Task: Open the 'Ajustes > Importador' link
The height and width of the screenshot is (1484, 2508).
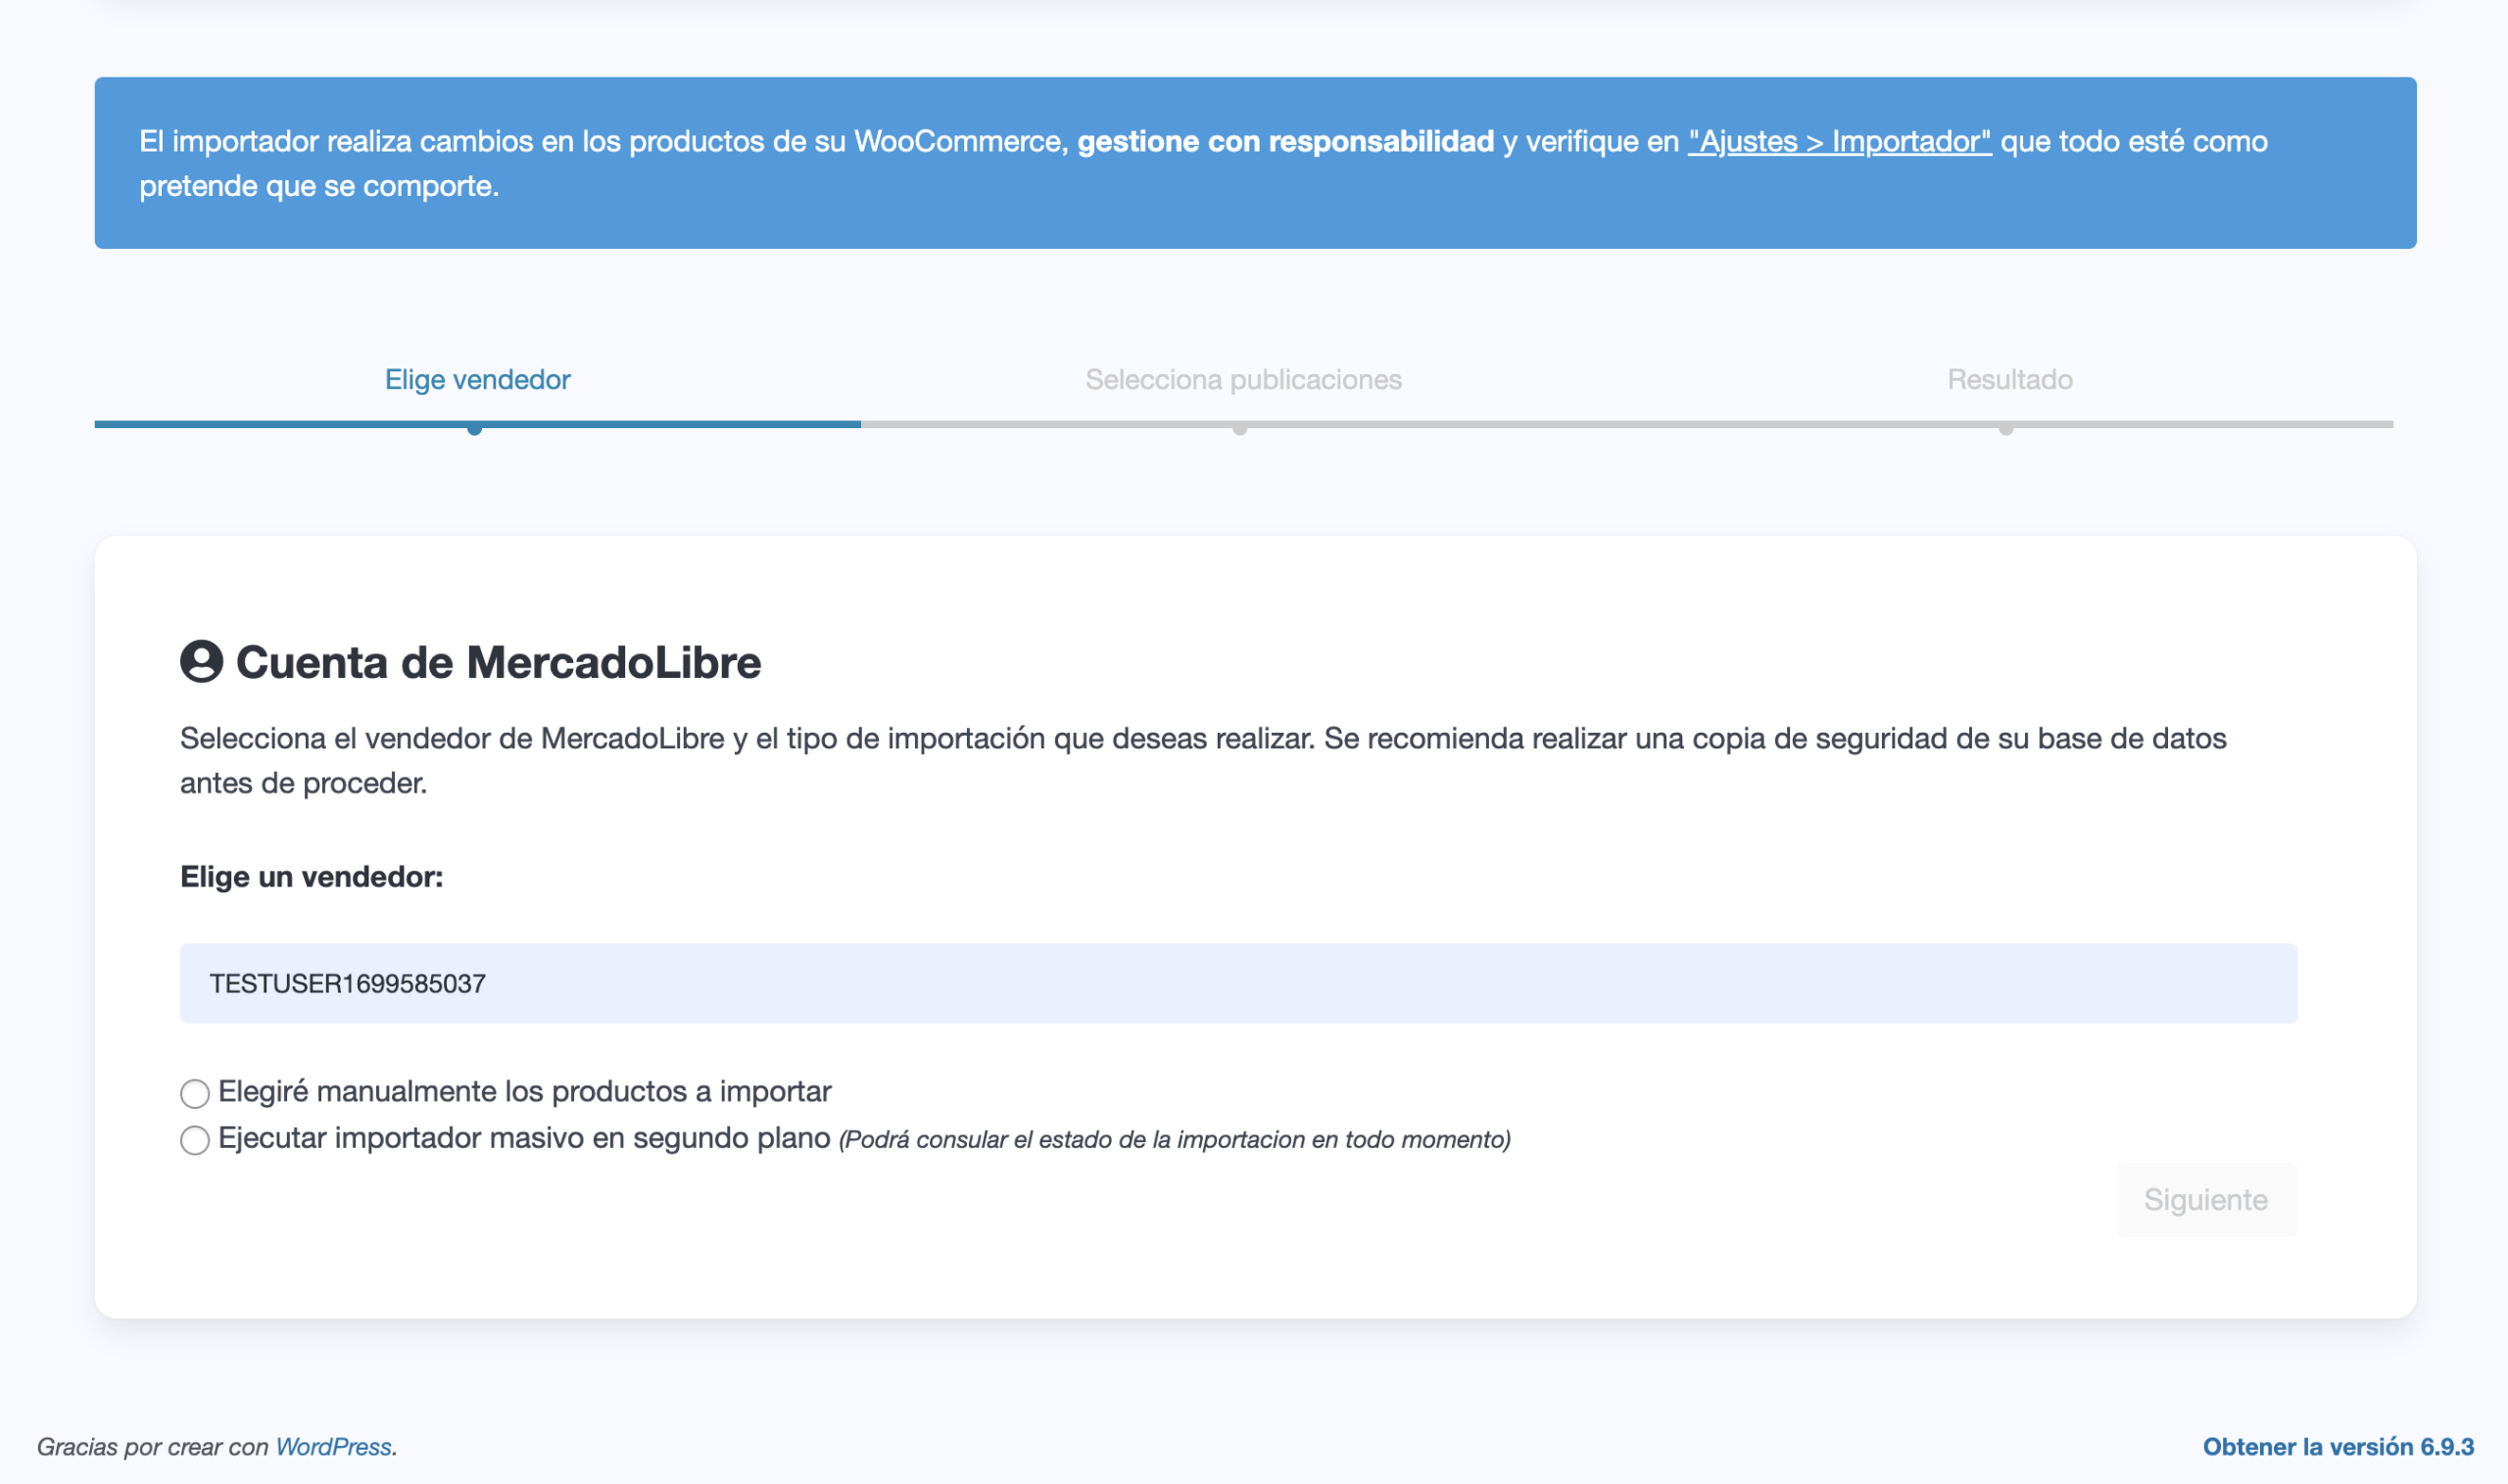Action: 1839,142
